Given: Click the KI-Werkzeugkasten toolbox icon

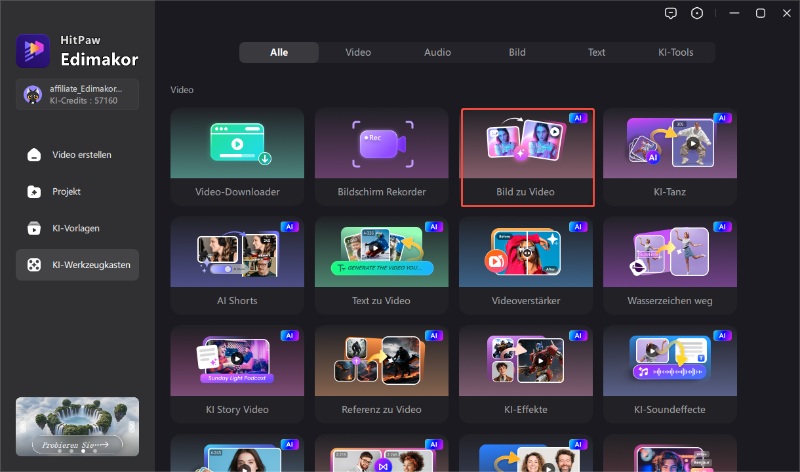Looking at the screenshot, I should [x=34, y=265].
